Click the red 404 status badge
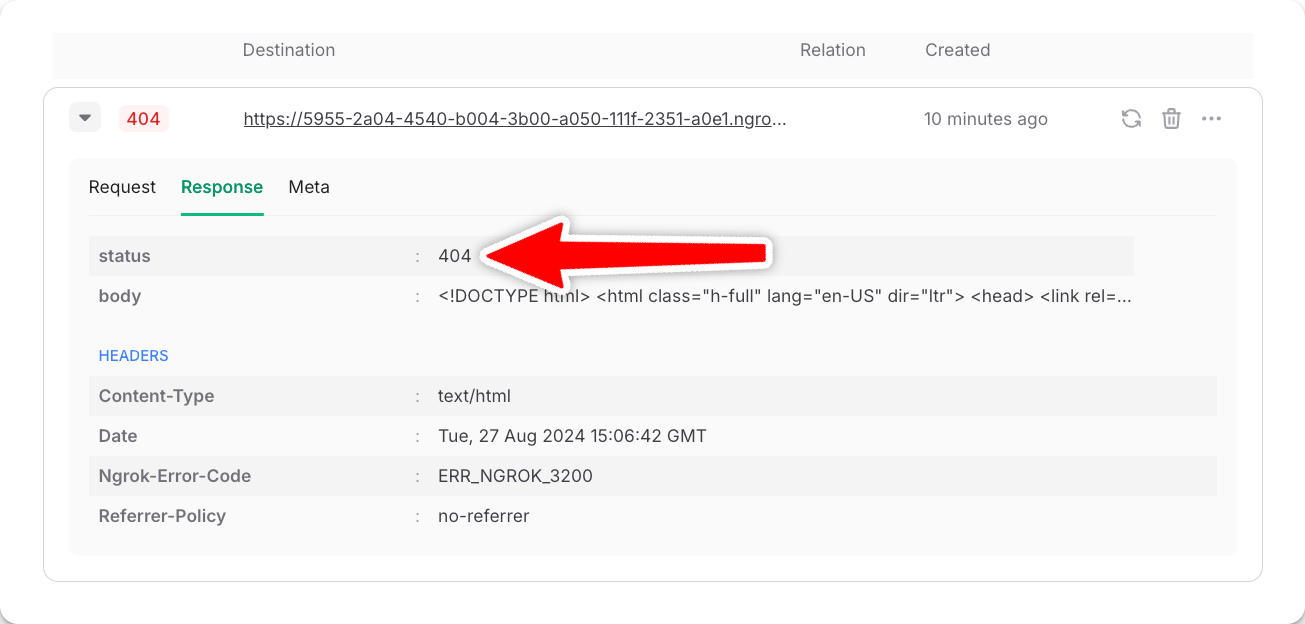Screen dimensions: 1305x624 (144, 119)
